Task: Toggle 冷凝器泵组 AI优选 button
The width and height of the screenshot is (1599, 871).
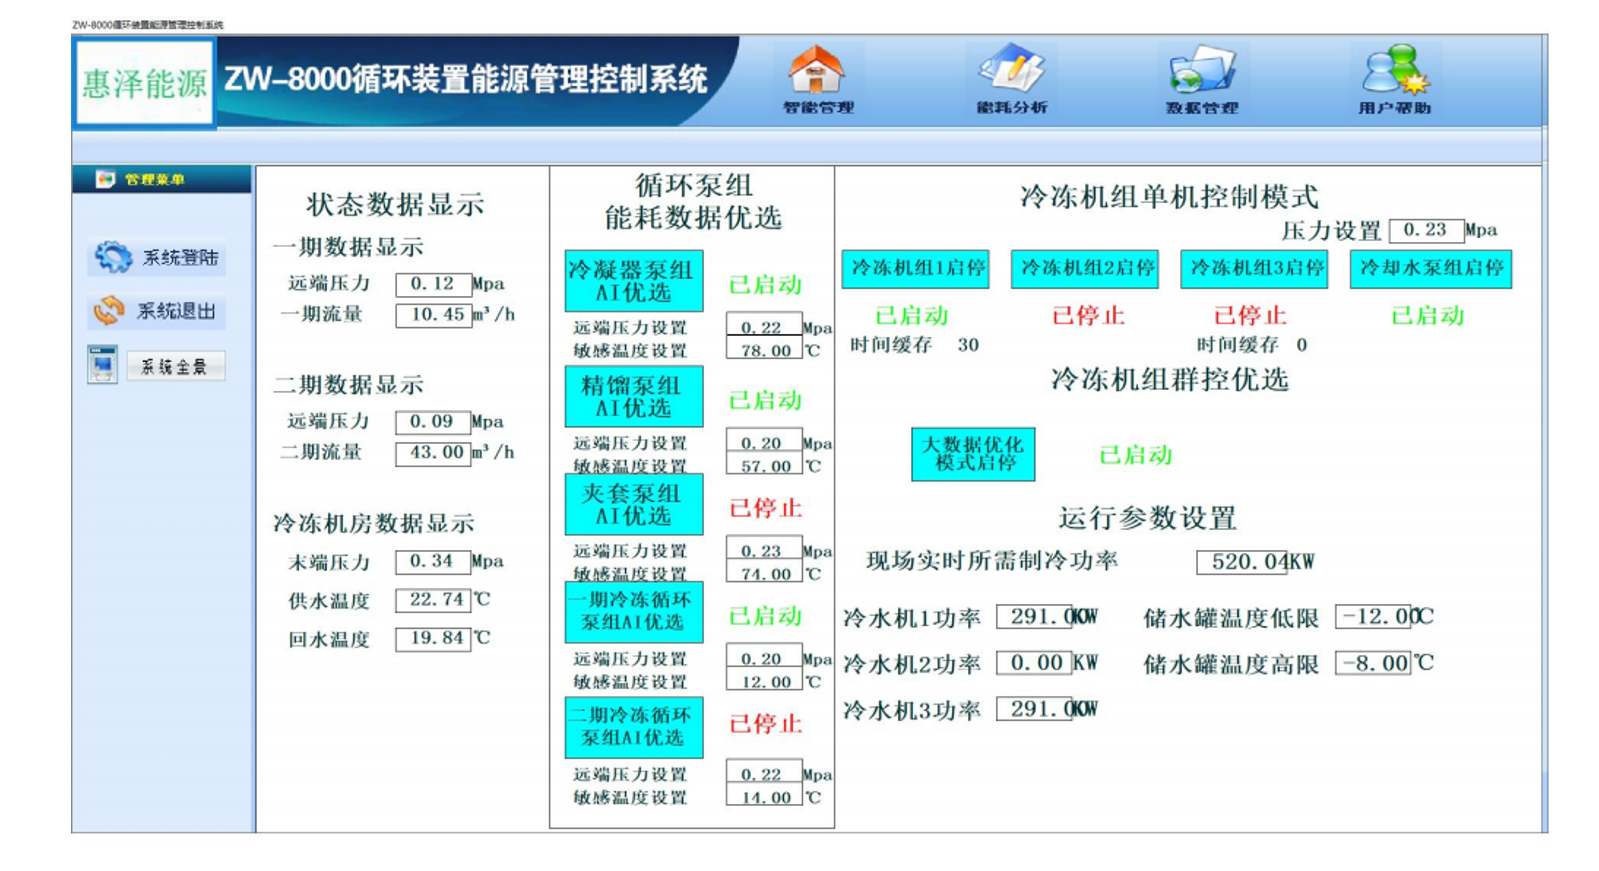Action: [x=633, y=281]
